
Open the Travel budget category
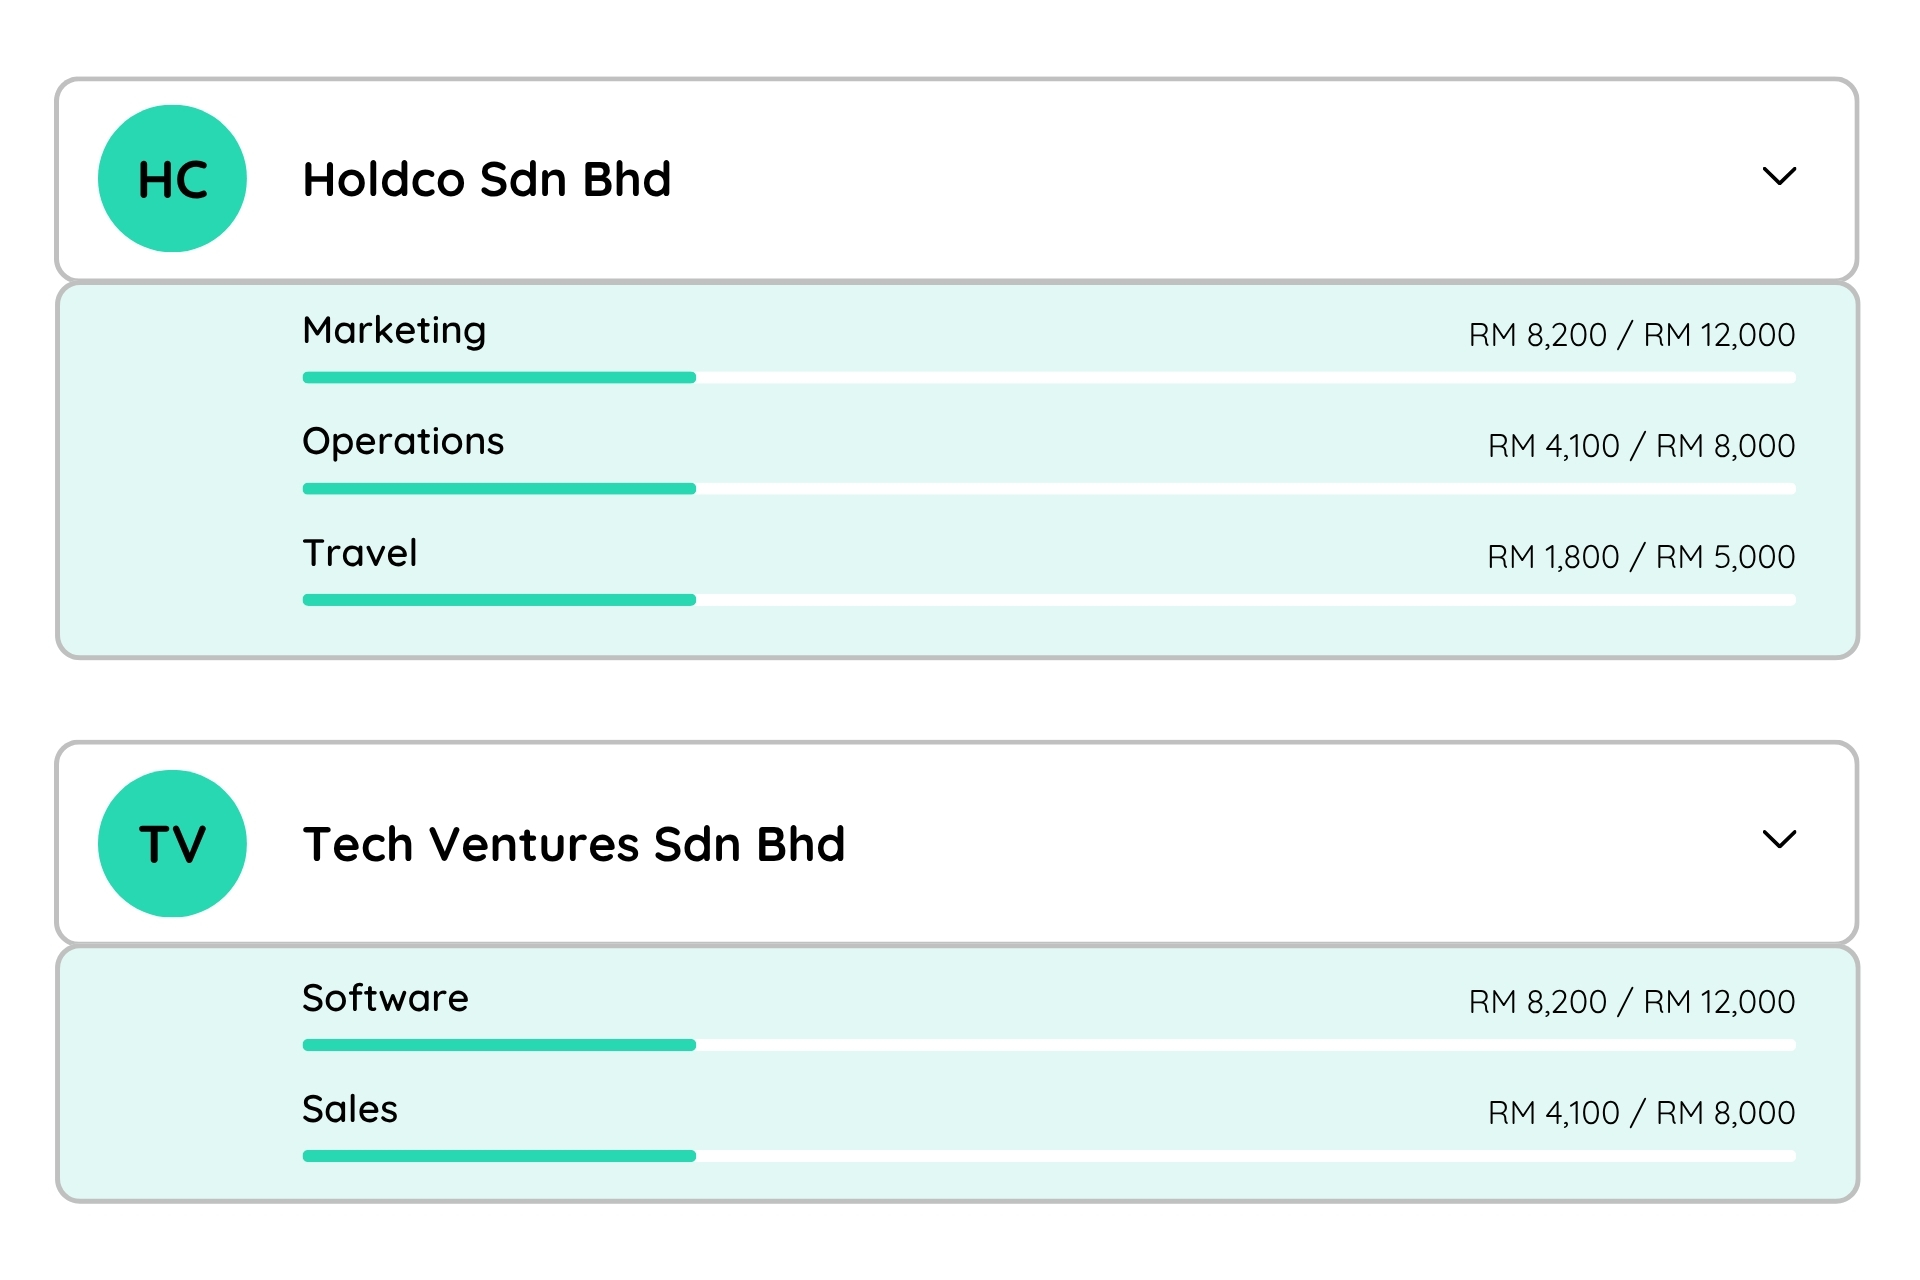click(x=360, y=553)
